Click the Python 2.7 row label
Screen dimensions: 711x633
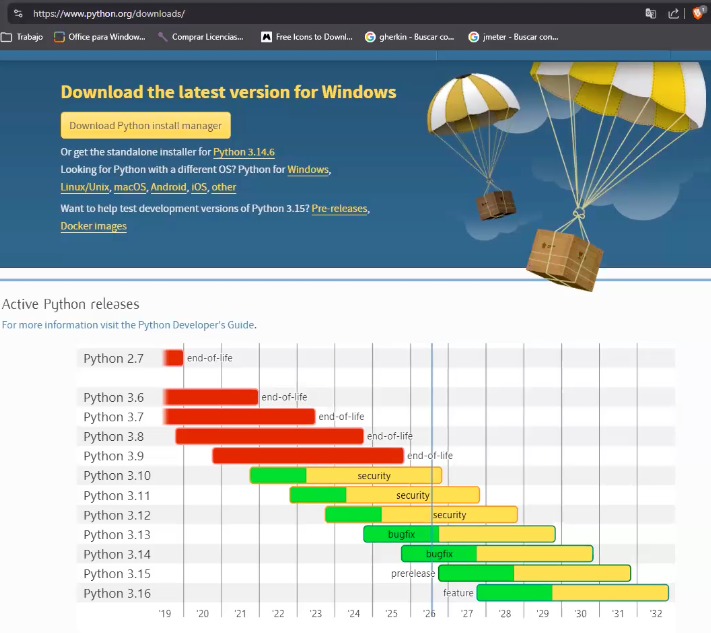[113, 359]
